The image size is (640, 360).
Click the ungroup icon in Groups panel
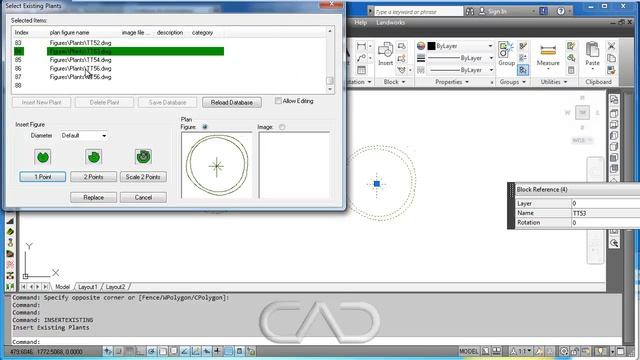coord(523,46)
